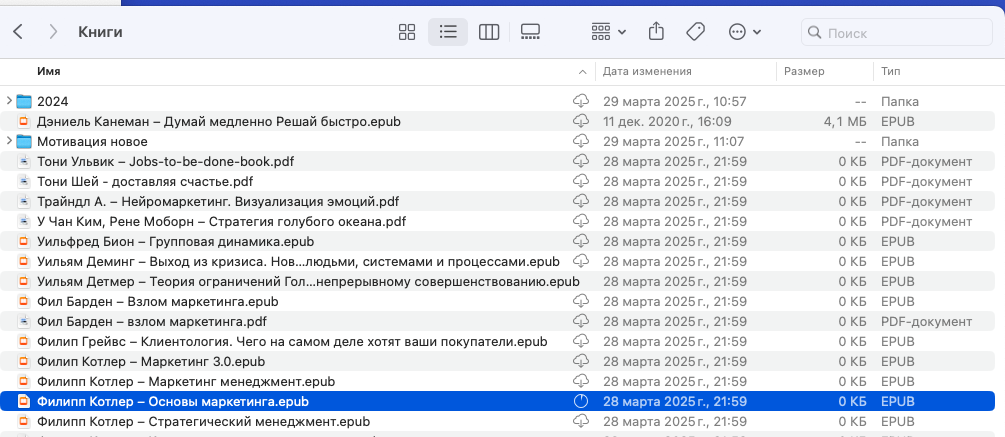1005x437 pixels.
Task: Open the more actions ellipsis menu
Action: (x=745, y=32)
